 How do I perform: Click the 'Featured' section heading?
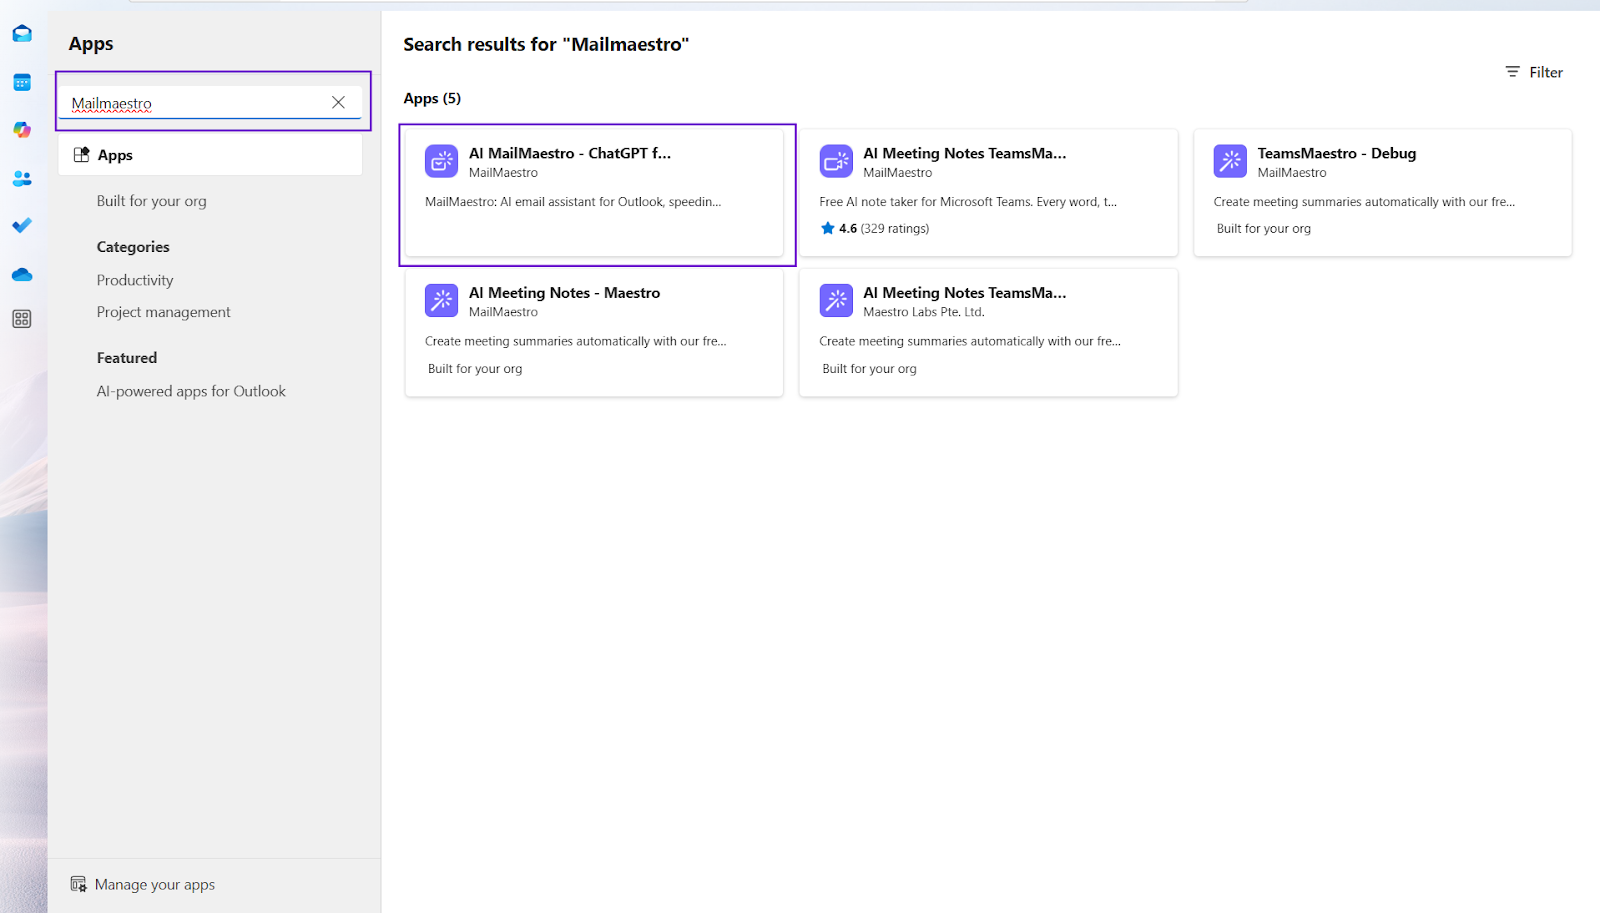pyautogui.click(x=127, y=358)
